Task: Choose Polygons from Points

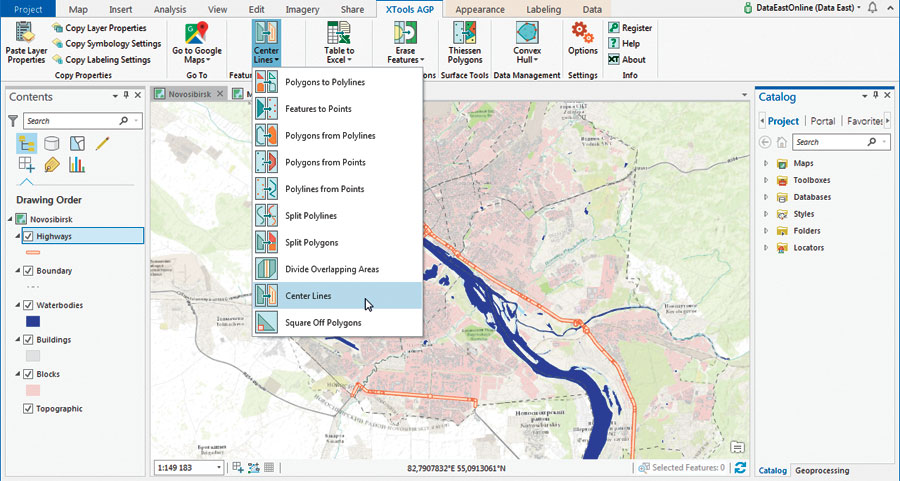Action: click(x=338, y=162)
